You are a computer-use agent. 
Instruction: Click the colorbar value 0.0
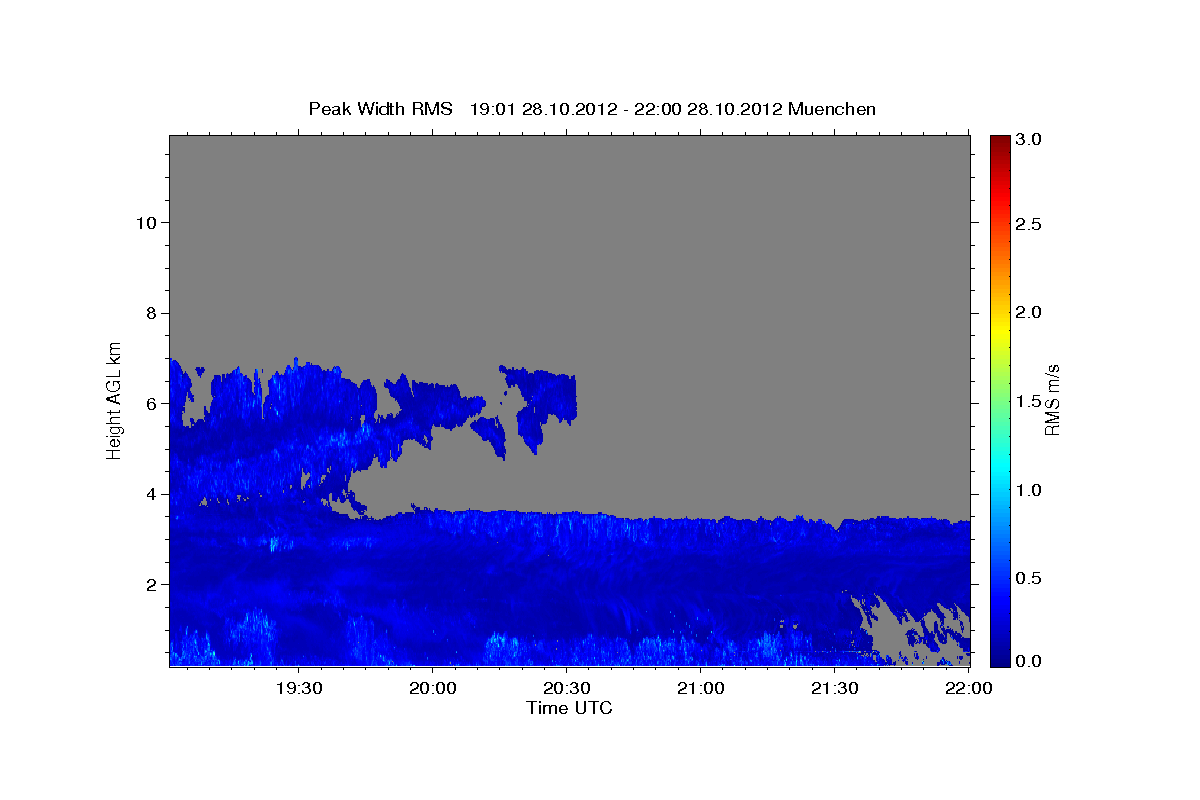coord(1029,661)
